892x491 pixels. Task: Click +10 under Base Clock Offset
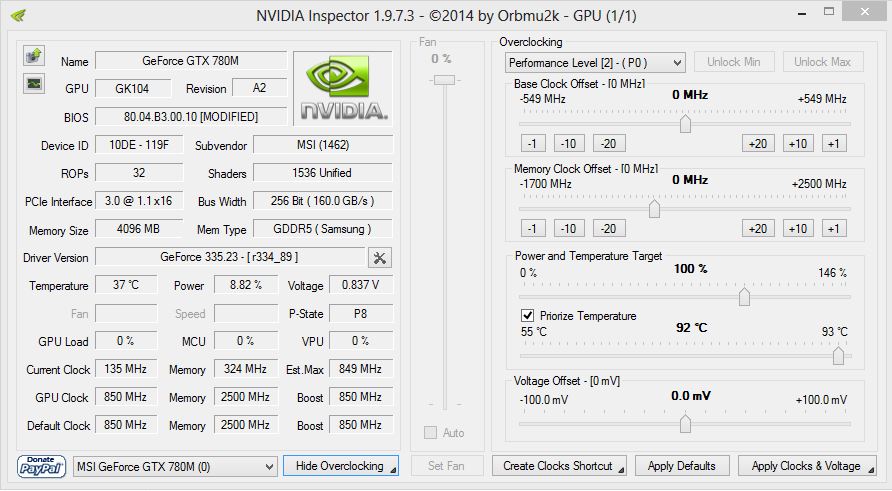(798, 143)
